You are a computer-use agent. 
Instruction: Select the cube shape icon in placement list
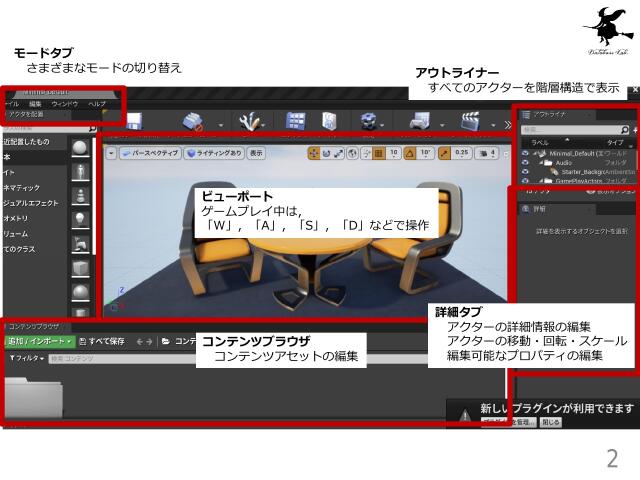80,268
